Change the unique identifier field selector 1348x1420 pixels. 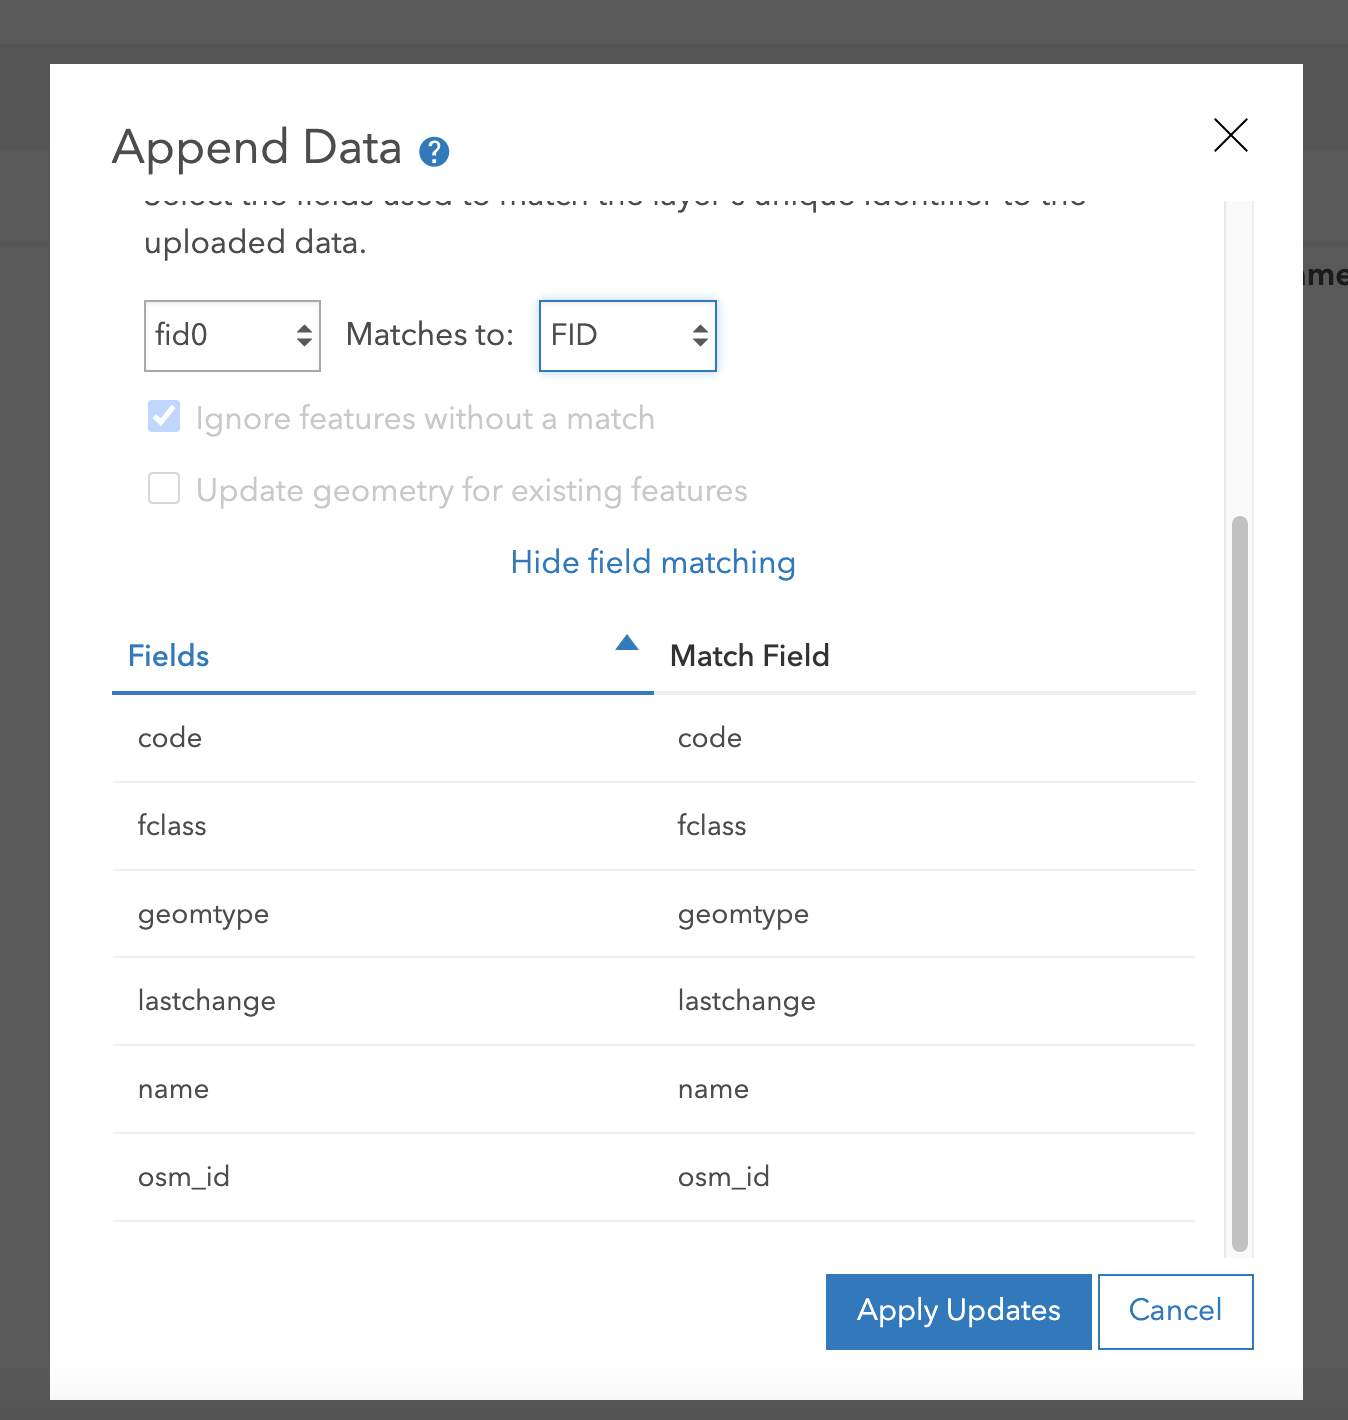point(232,336)
